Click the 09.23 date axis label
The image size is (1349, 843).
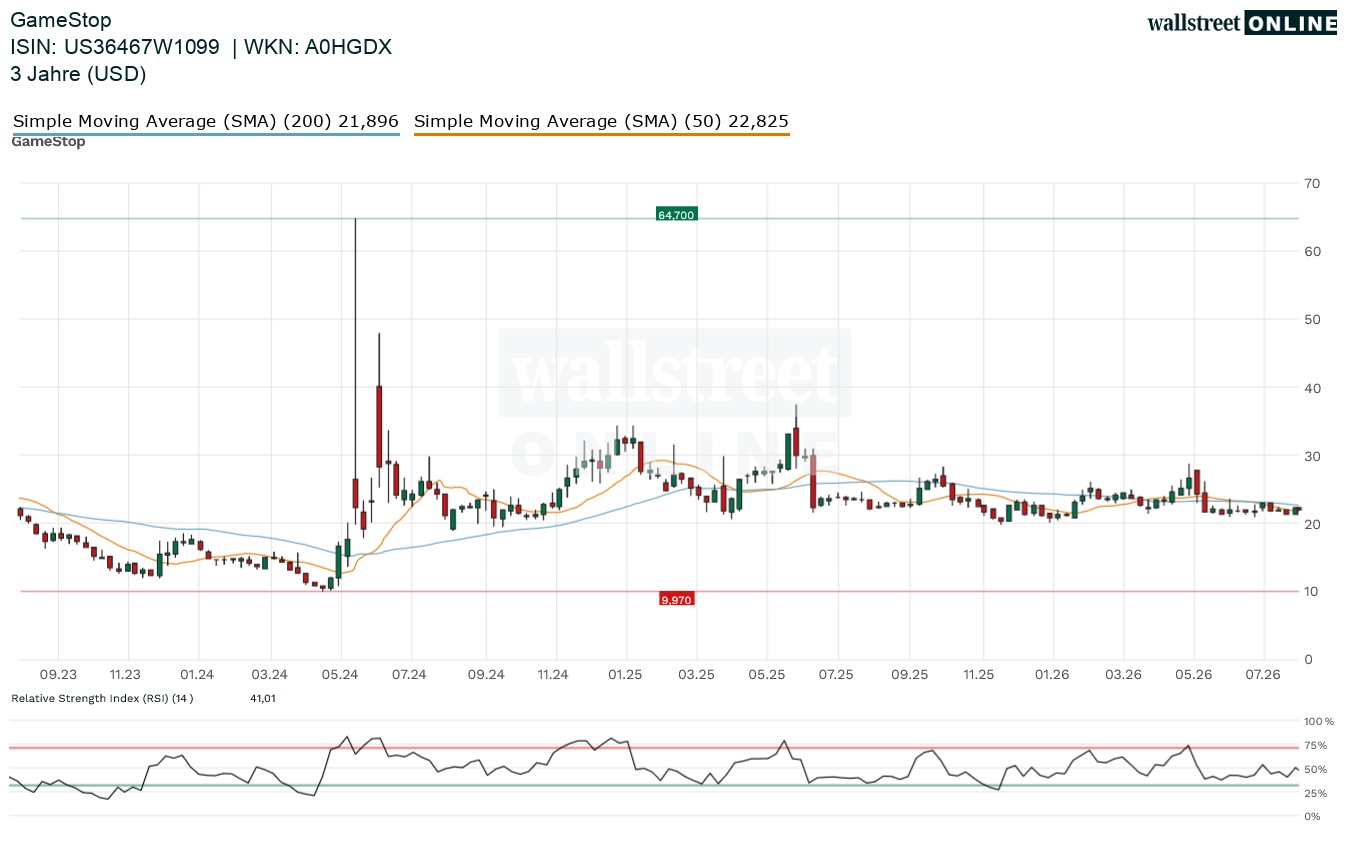click(59, 675)
